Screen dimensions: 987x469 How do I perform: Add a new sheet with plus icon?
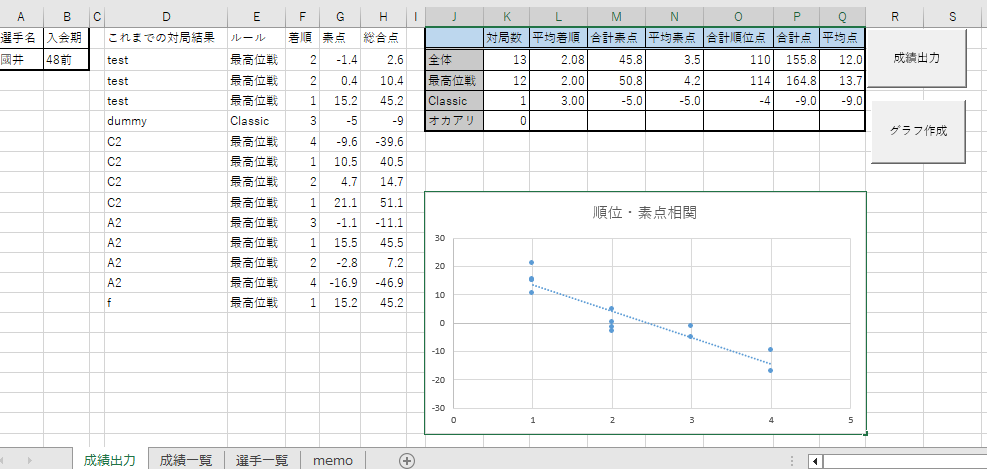click(407, 460)
